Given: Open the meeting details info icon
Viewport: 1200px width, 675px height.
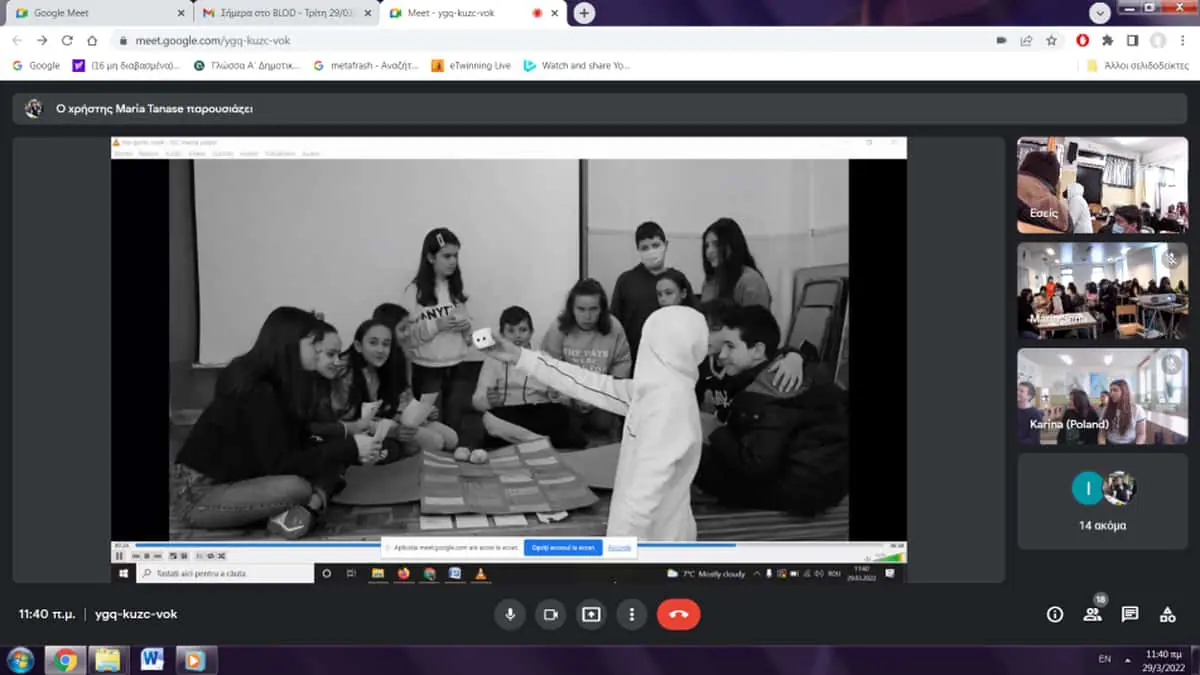Looking at the screenshot, I should pyautogui.click(x=1054, y=615).
